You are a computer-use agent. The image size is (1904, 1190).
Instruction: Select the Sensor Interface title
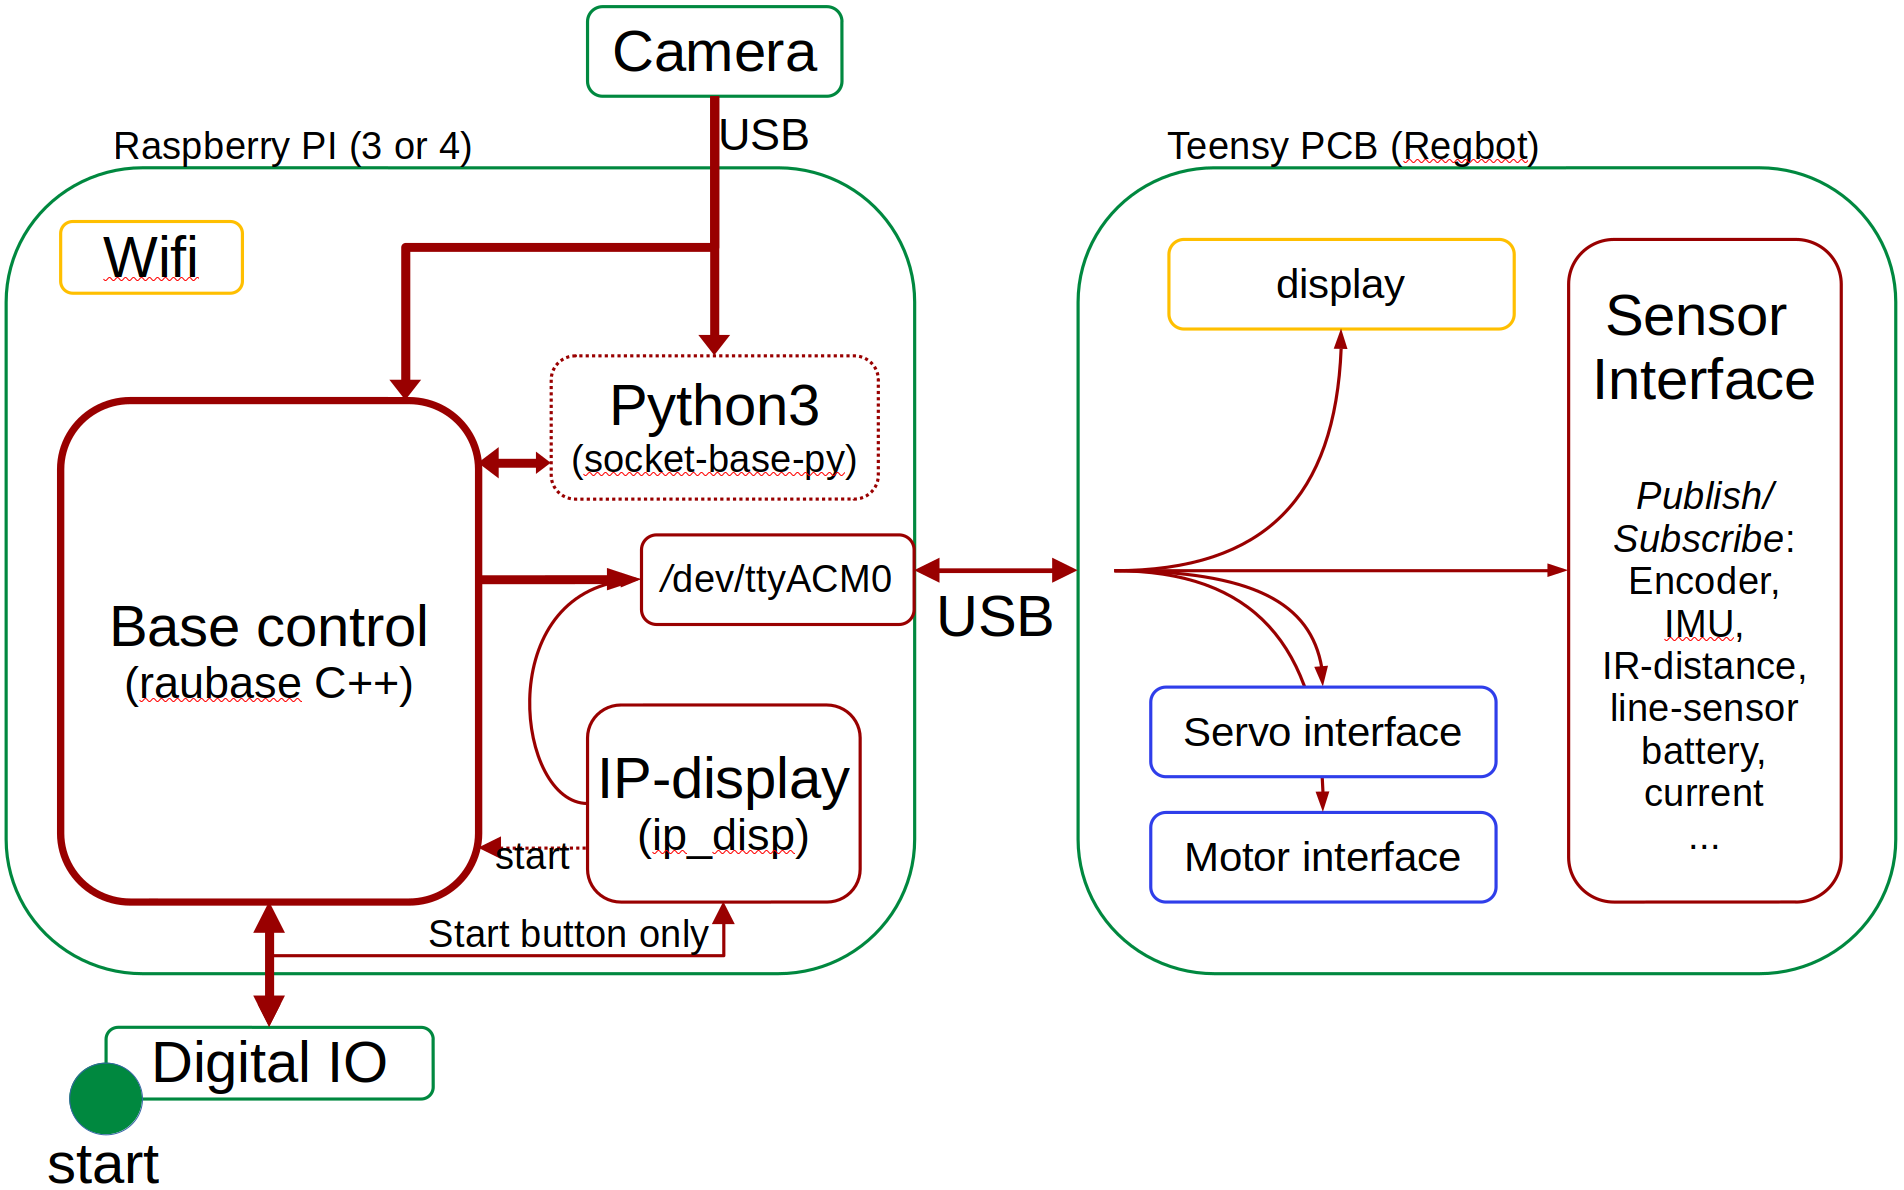1703,348
